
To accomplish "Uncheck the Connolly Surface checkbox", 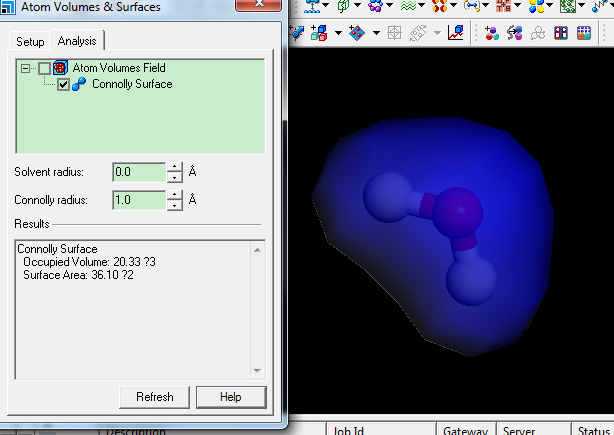I will click(x=63, y=84).
